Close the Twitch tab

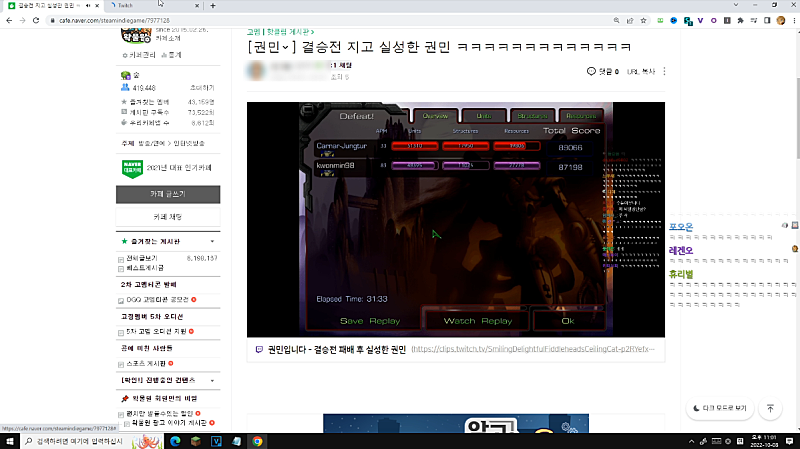(197, 6)
